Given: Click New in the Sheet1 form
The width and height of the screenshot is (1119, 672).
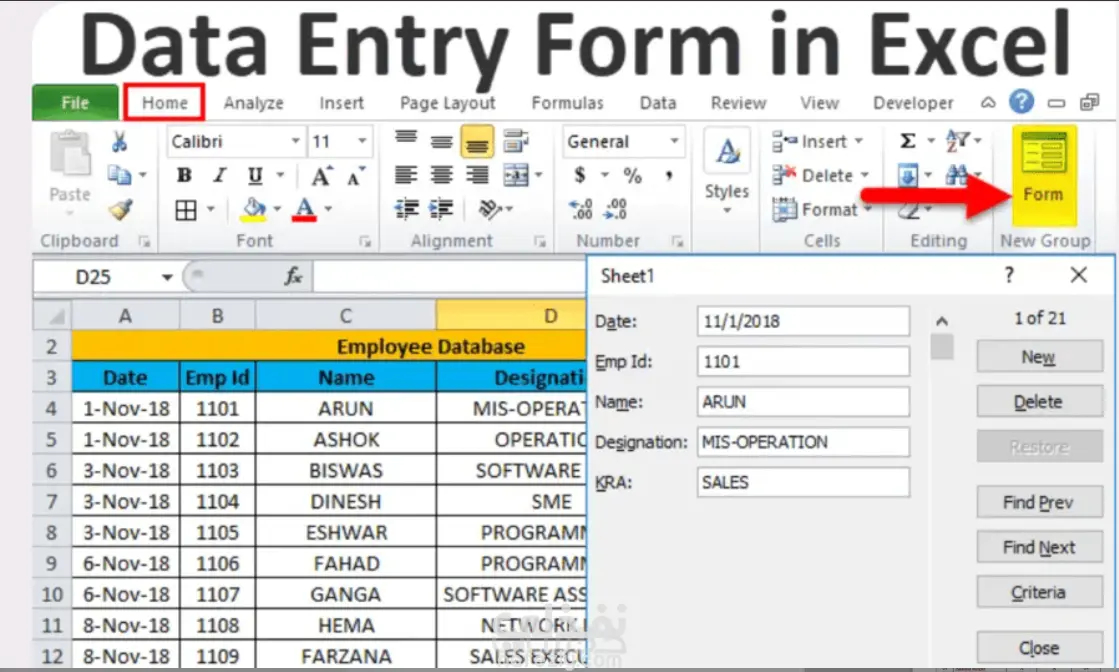Looking at the screenshot, I should (x=1039, y=357).
